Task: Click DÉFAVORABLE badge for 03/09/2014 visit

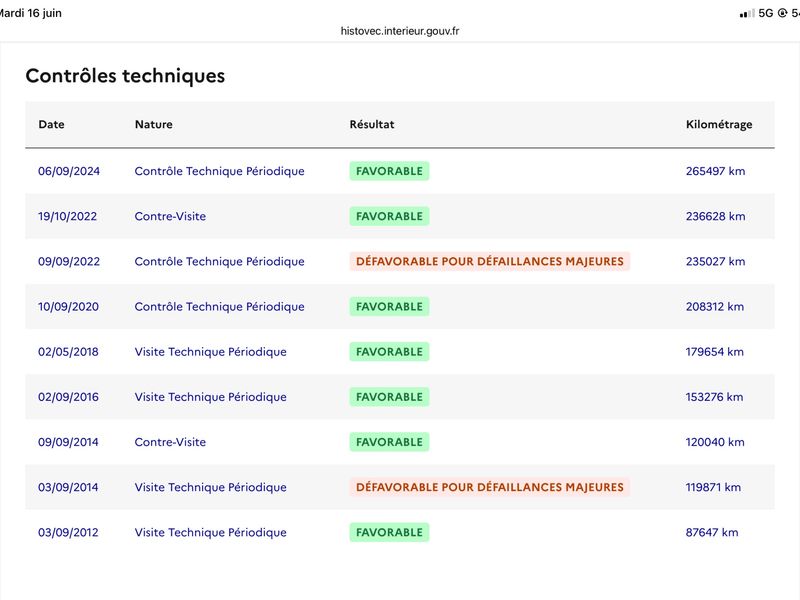Action: coord(490,487)
